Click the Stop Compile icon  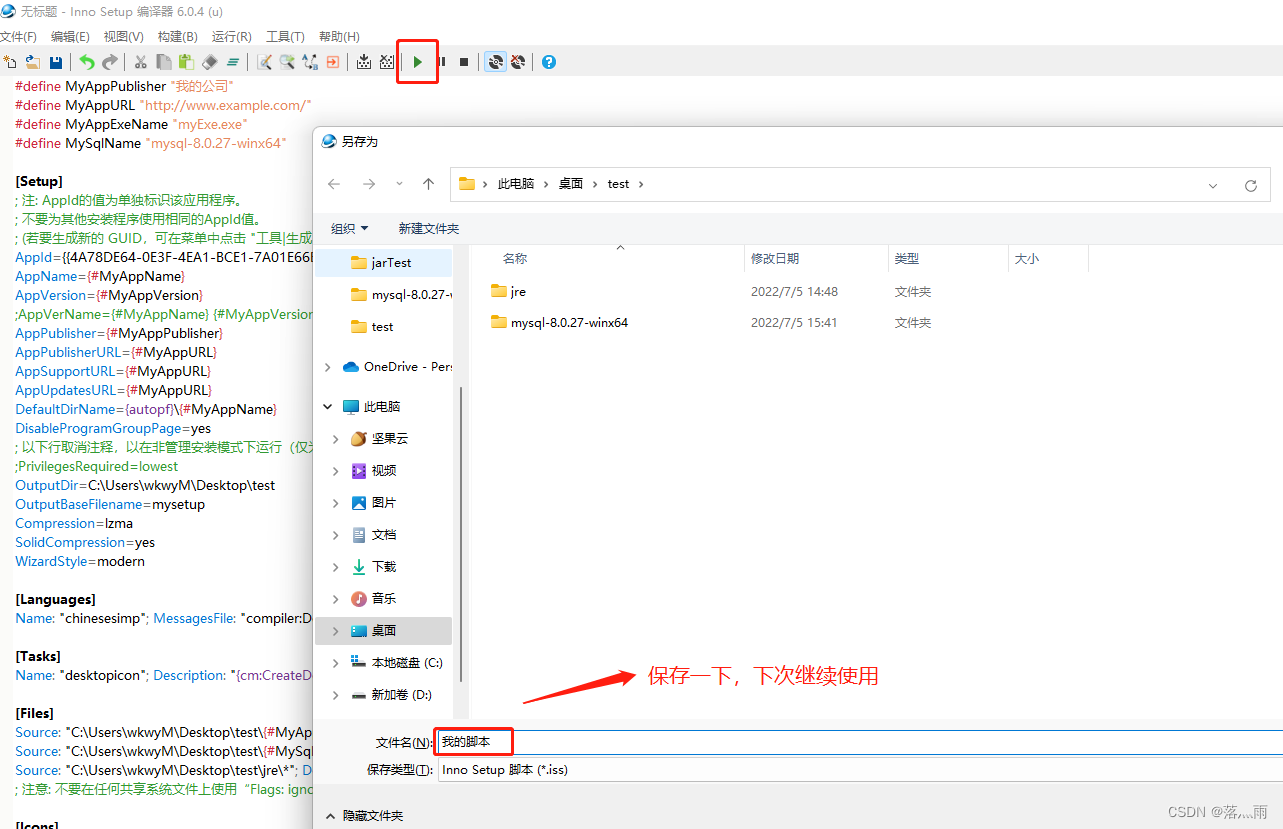tap(387, 62)
